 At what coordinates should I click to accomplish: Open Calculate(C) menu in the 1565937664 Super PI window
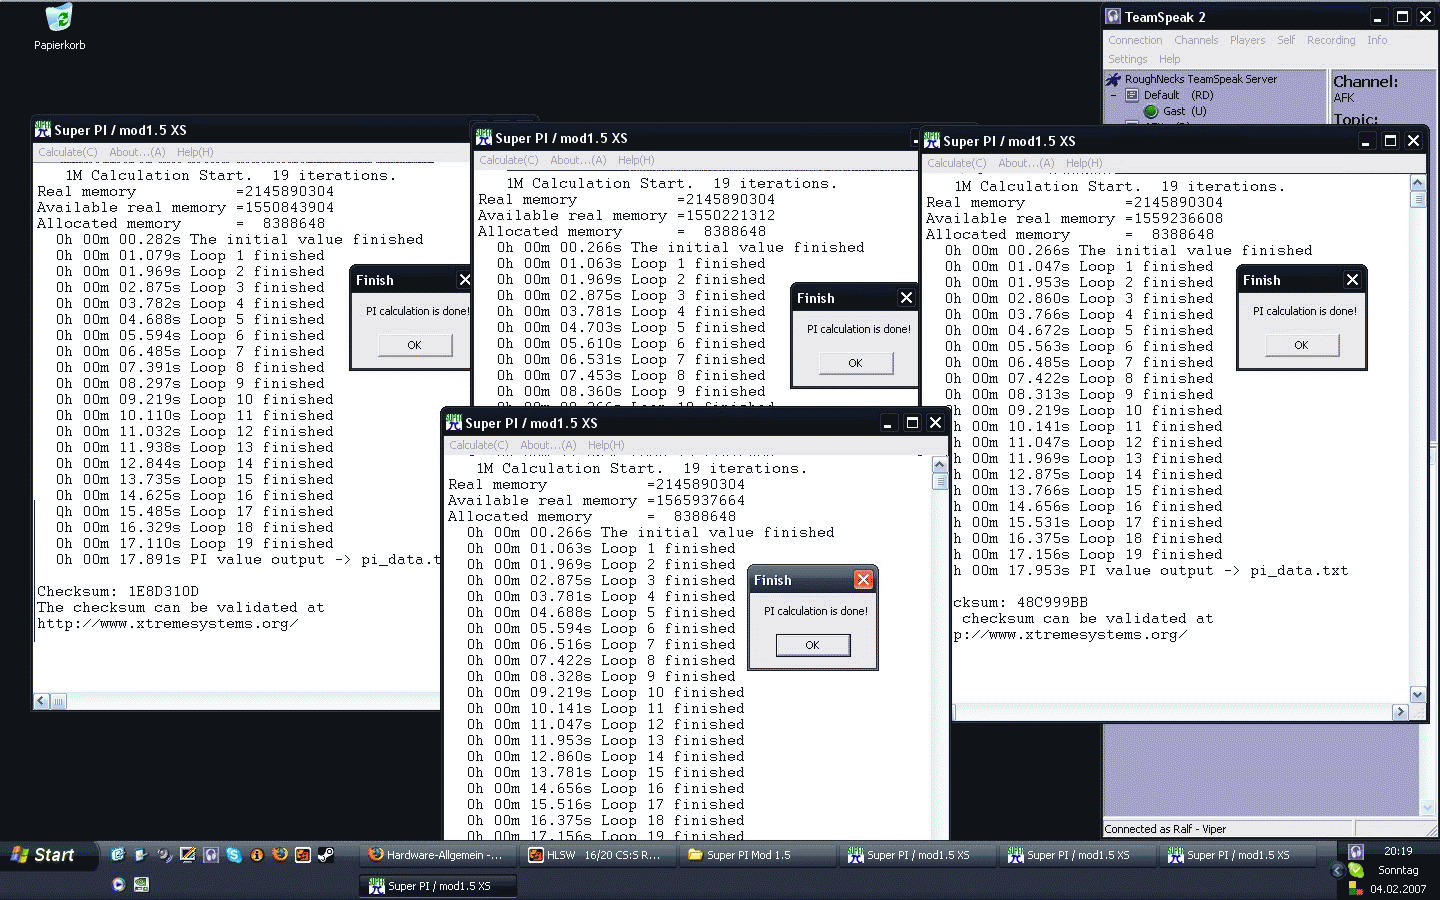[x=478, y=445]
